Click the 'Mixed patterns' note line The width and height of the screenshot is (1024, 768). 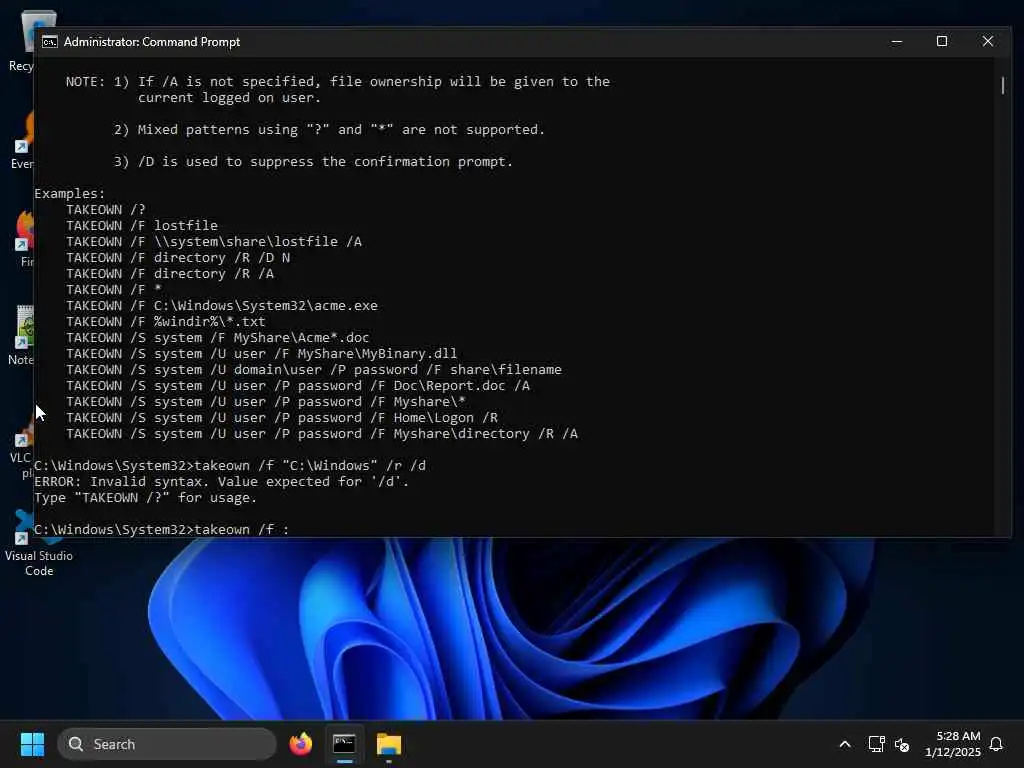[x=329, y=130]
